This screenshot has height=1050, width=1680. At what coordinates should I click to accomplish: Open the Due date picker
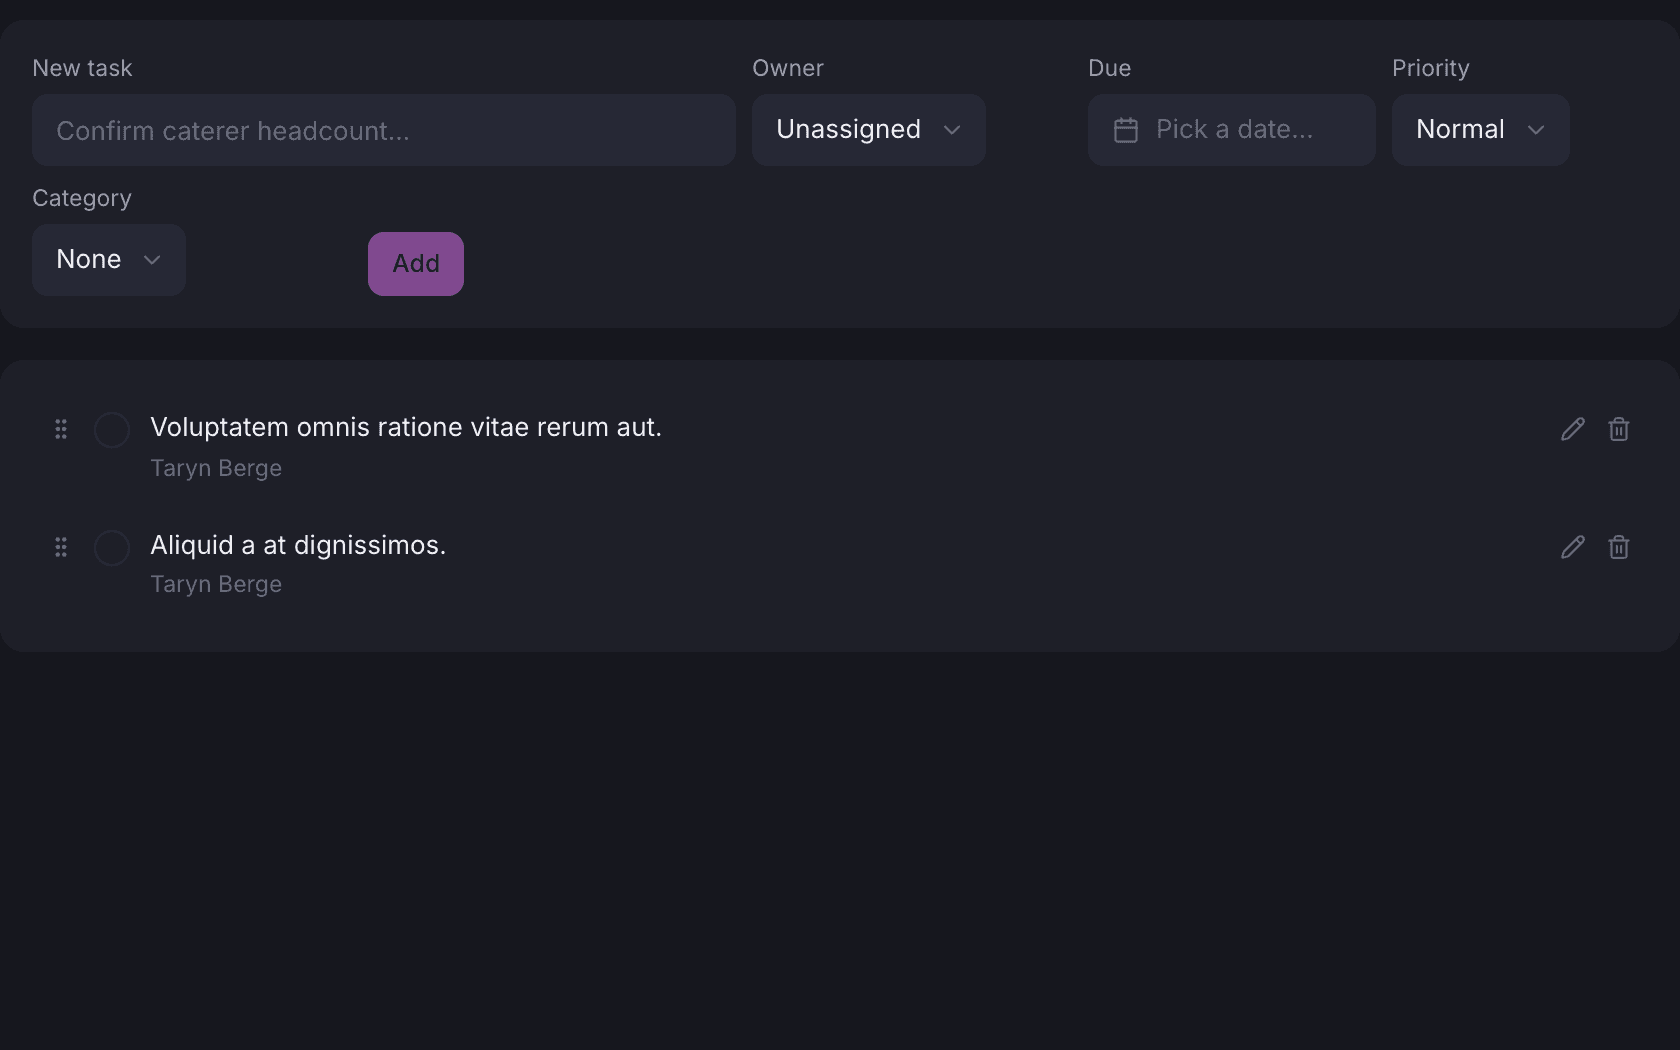(1232, 130)
